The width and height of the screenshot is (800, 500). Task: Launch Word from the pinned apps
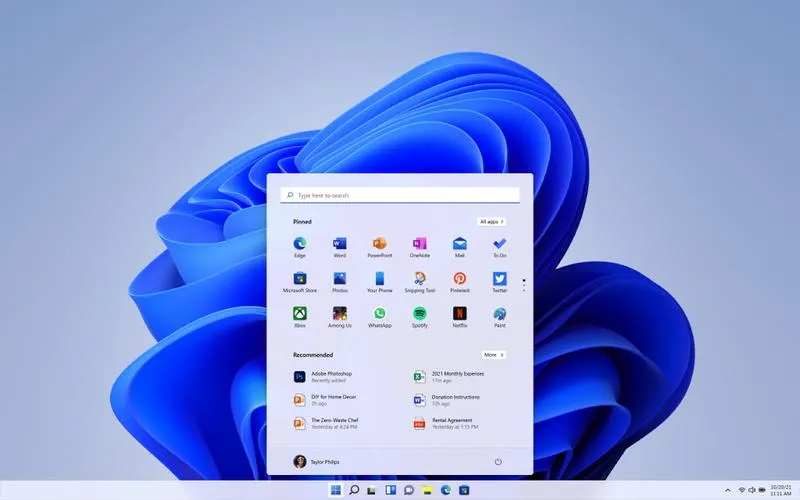340,247
